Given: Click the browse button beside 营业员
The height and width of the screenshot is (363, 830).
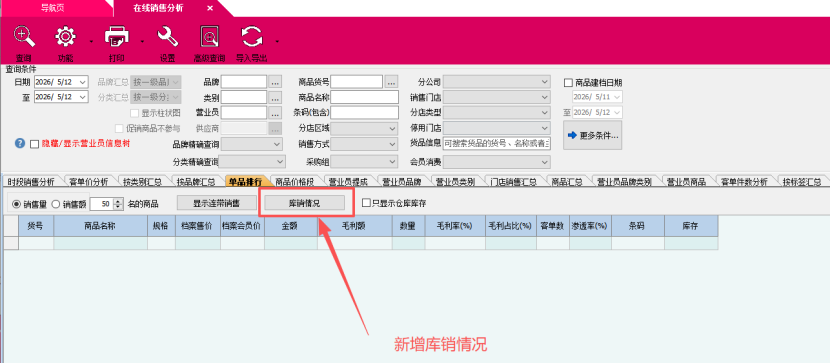Looking at the screenshot, I should point(274,113).
